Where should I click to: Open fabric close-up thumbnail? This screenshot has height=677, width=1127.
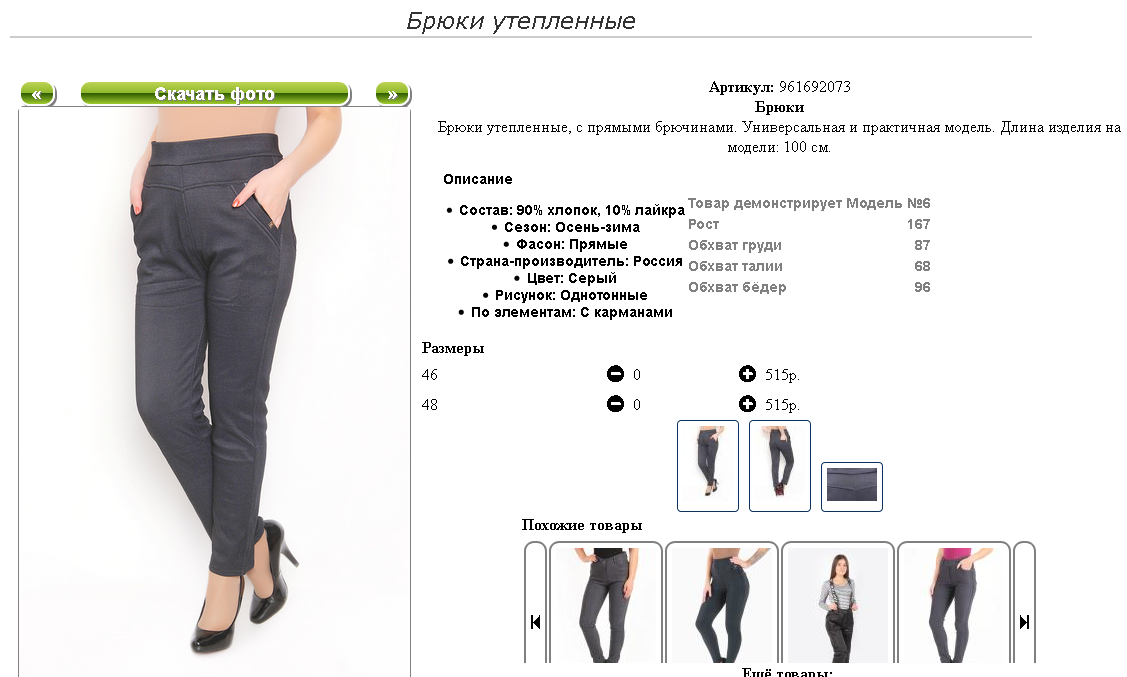pyautogui.click(x=852, y=487)
